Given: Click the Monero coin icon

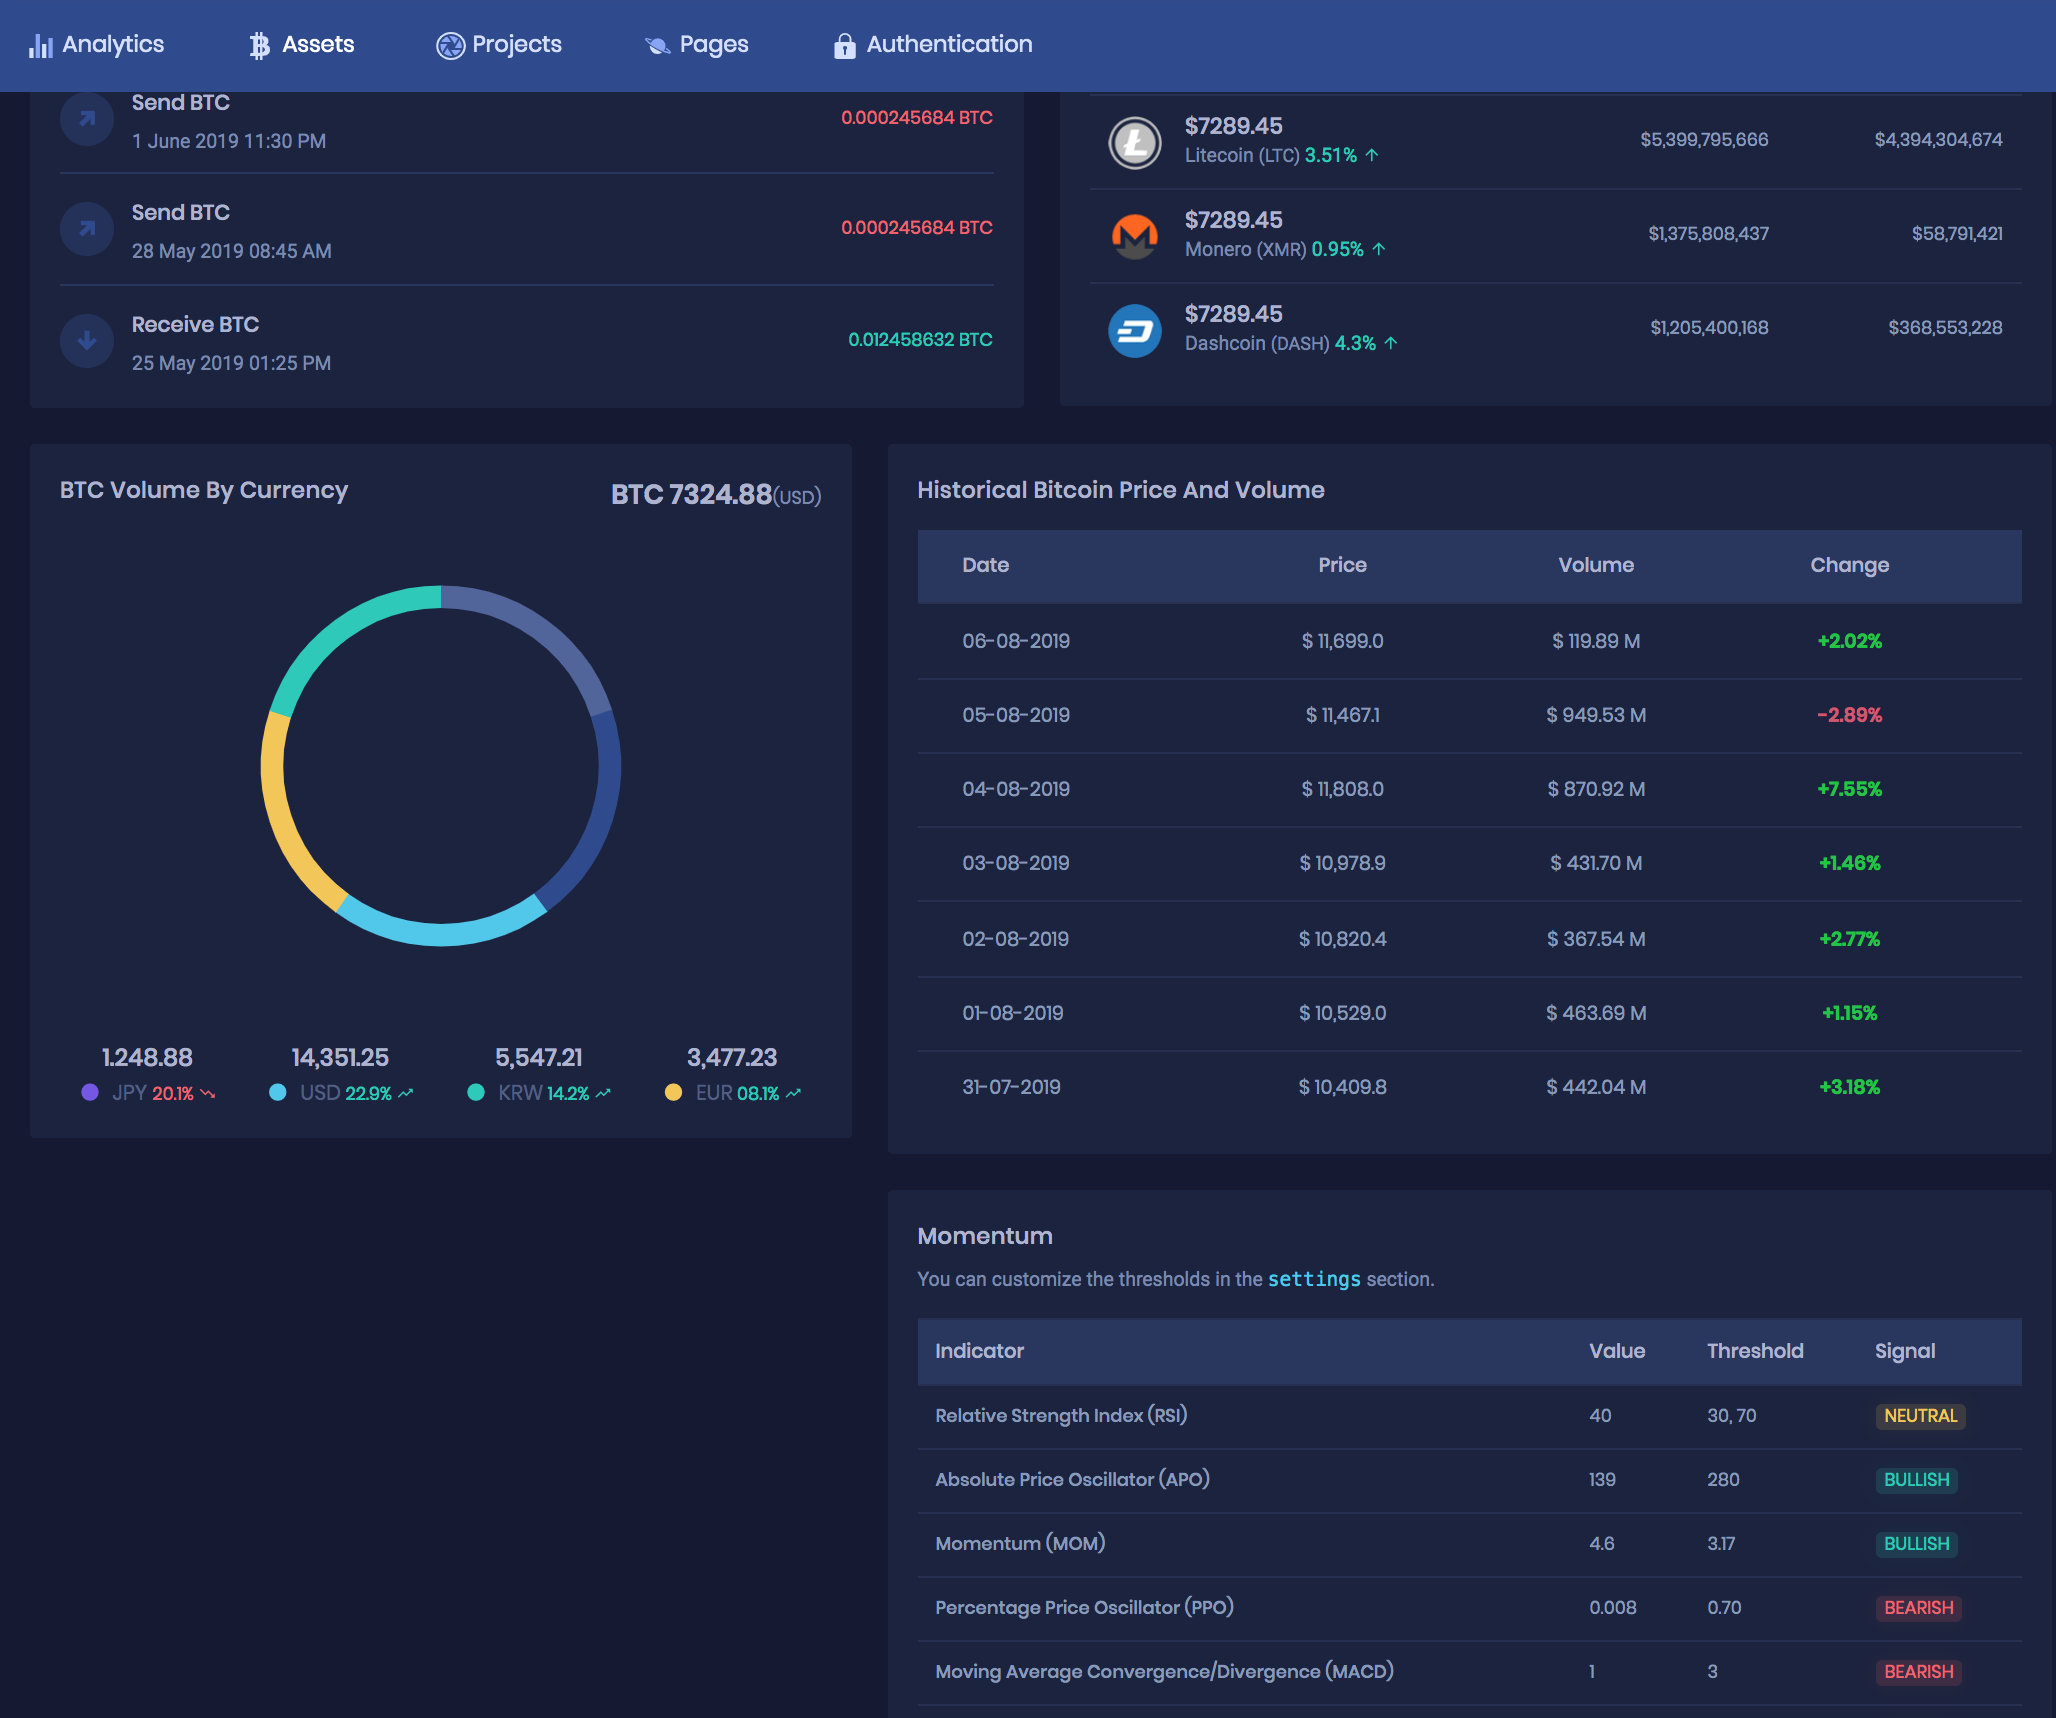Looking at the screenshot, I should coord(1134,236).
